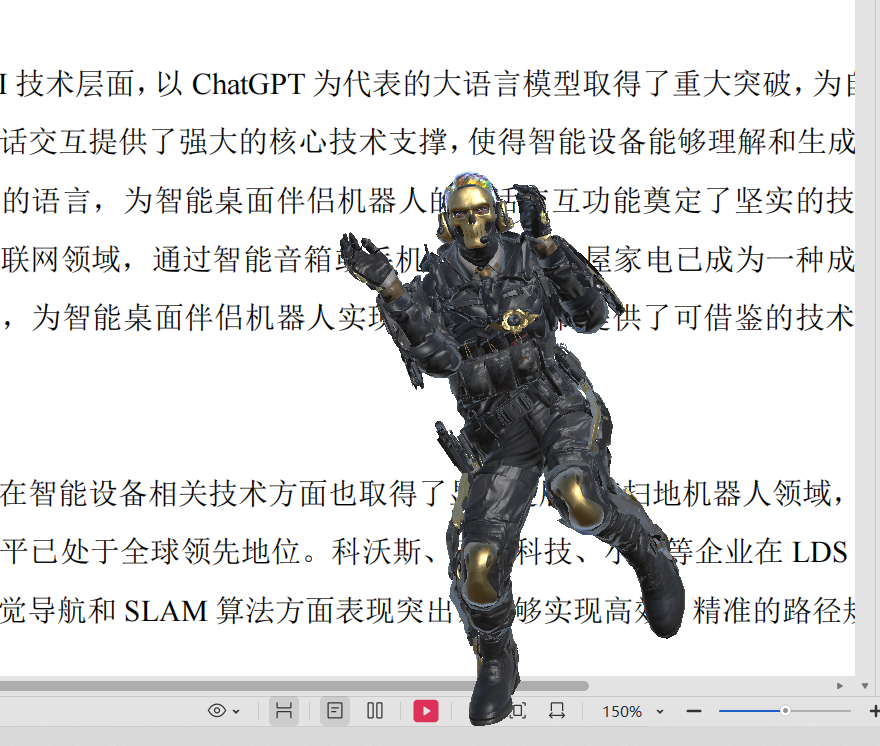Click the zoom slider handle
880x746 pixels.
pyautogui.click(x=785, y=711)
